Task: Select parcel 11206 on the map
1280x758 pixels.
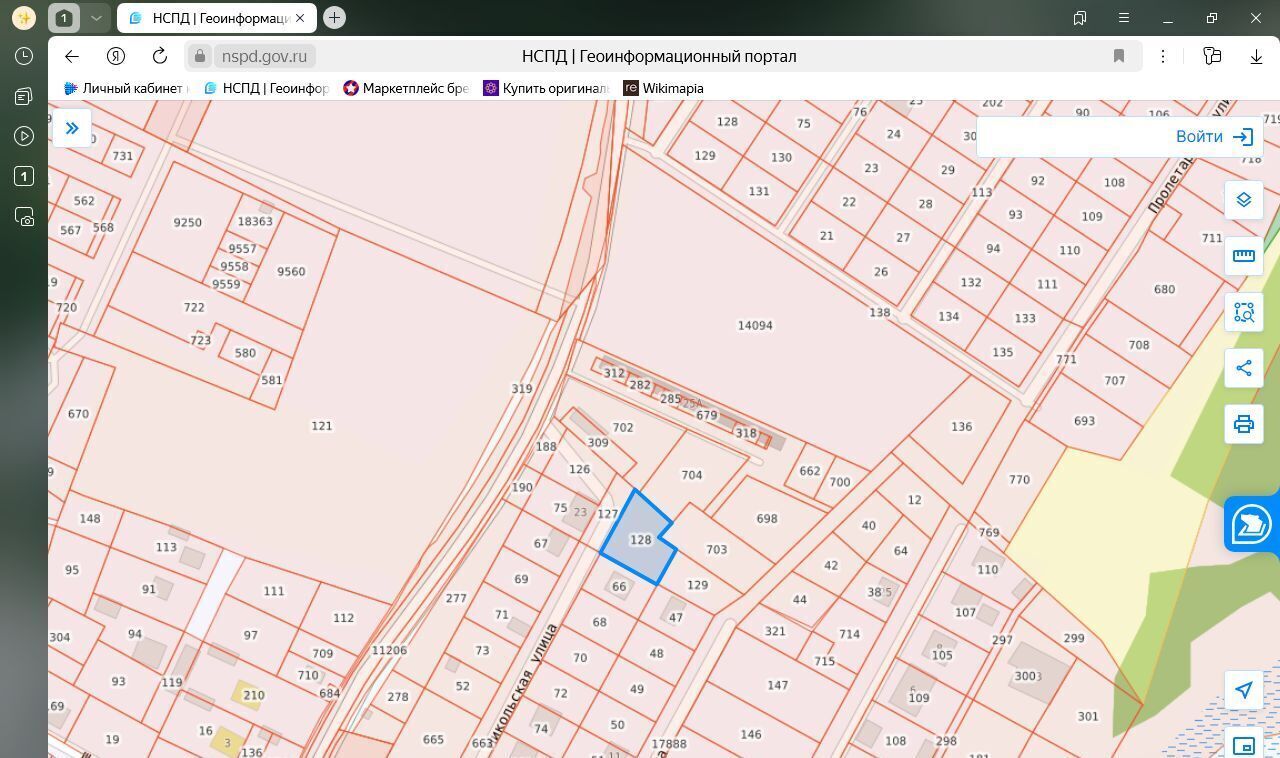Action: click(389, 650)
